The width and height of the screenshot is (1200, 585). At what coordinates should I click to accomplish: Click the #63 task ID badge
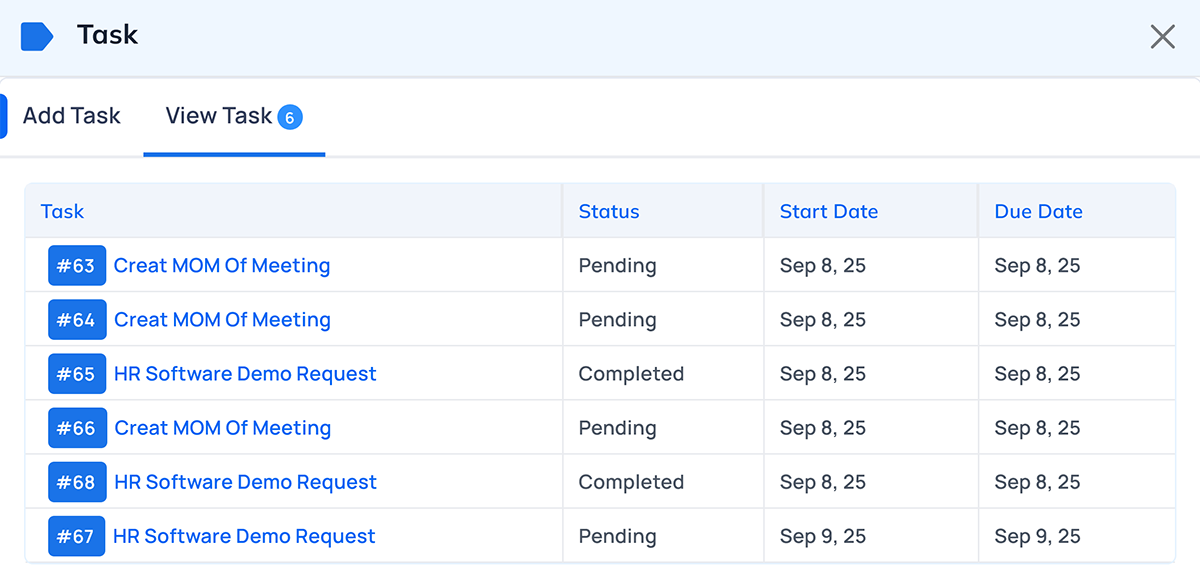[77, 266]
